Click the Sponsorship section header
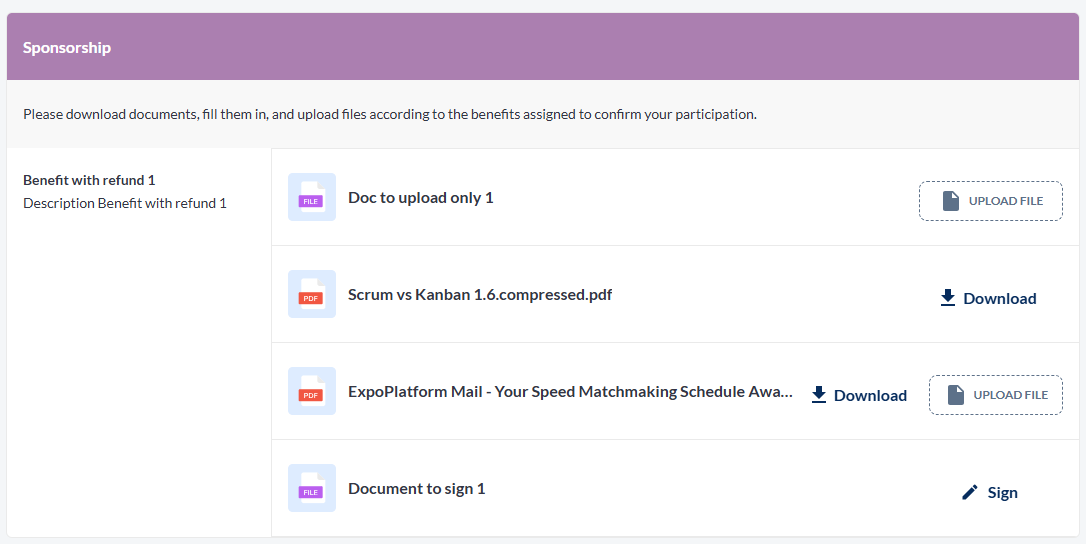The width and height of the screenshot is (1086, 544). [67, 48]
